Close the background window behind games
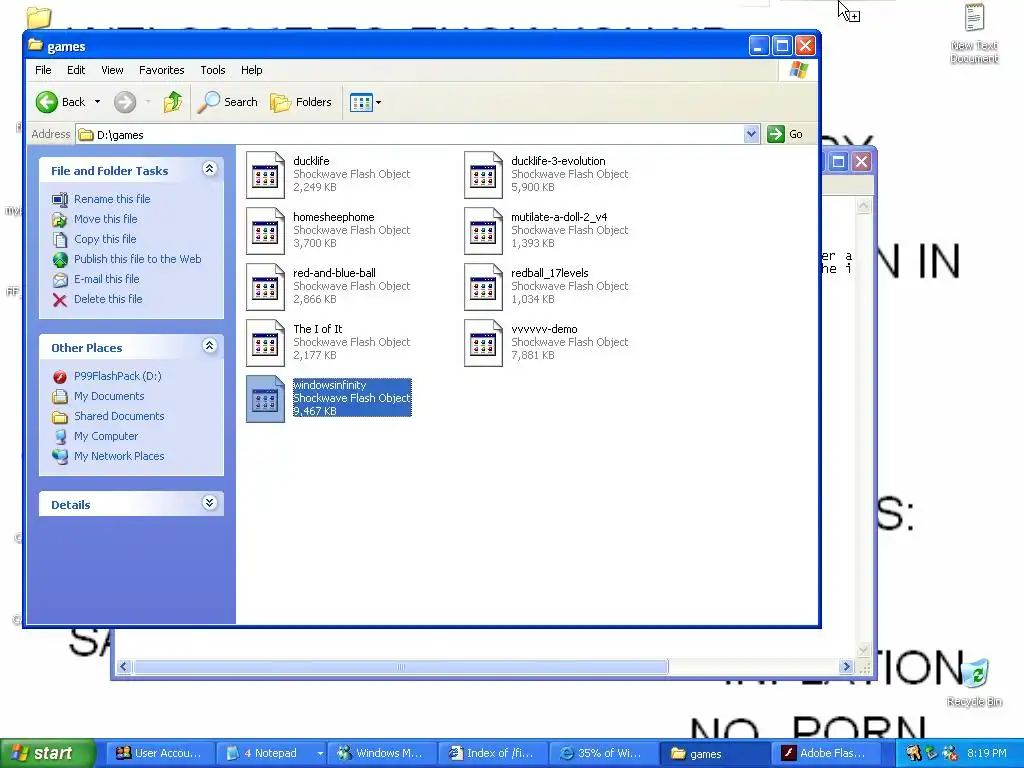 coord(861,161)
